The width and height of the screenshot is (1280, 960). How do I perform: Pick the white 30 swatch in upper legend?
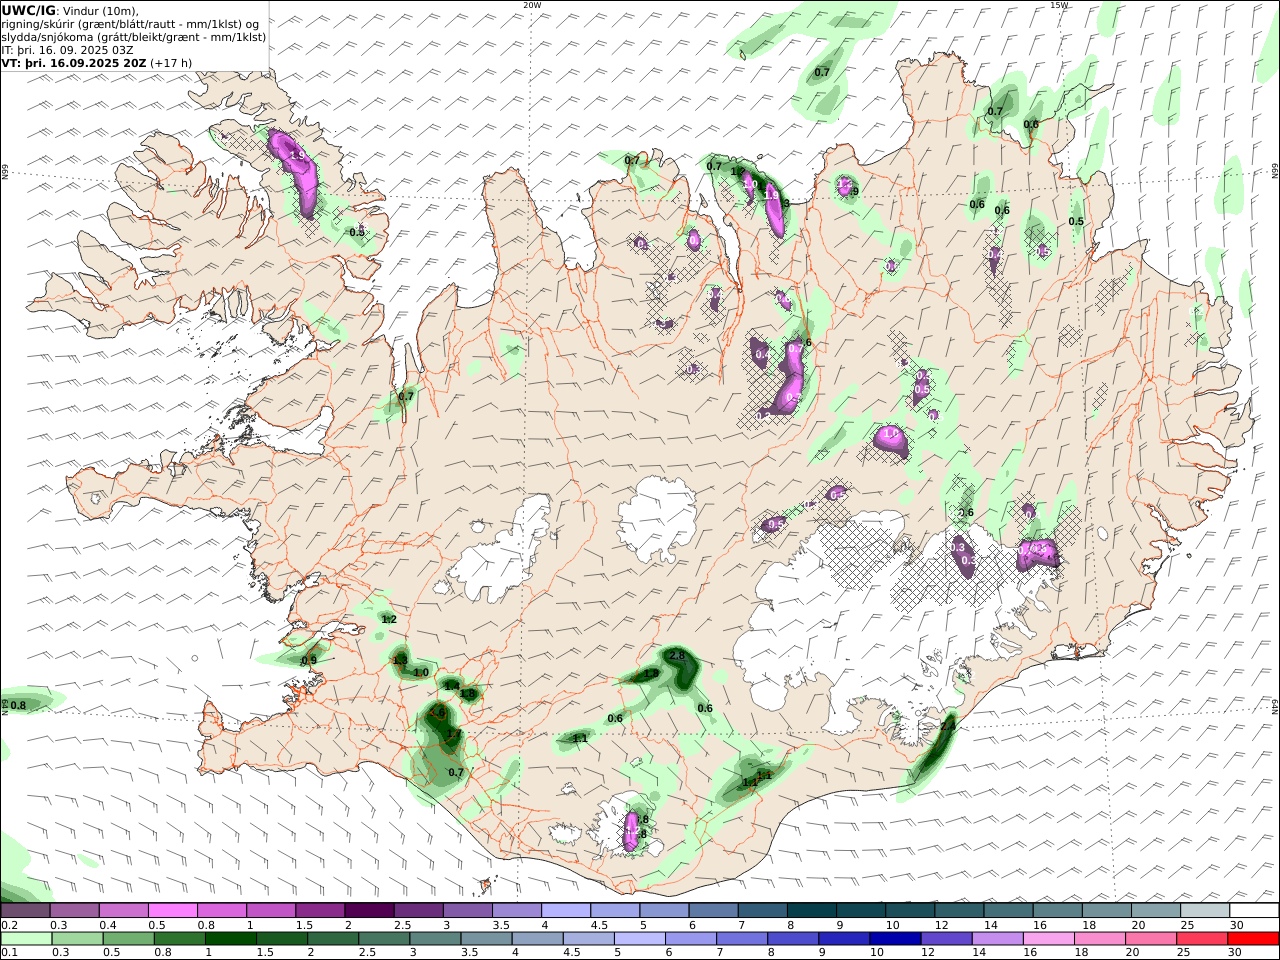[x=1254, y=911]
